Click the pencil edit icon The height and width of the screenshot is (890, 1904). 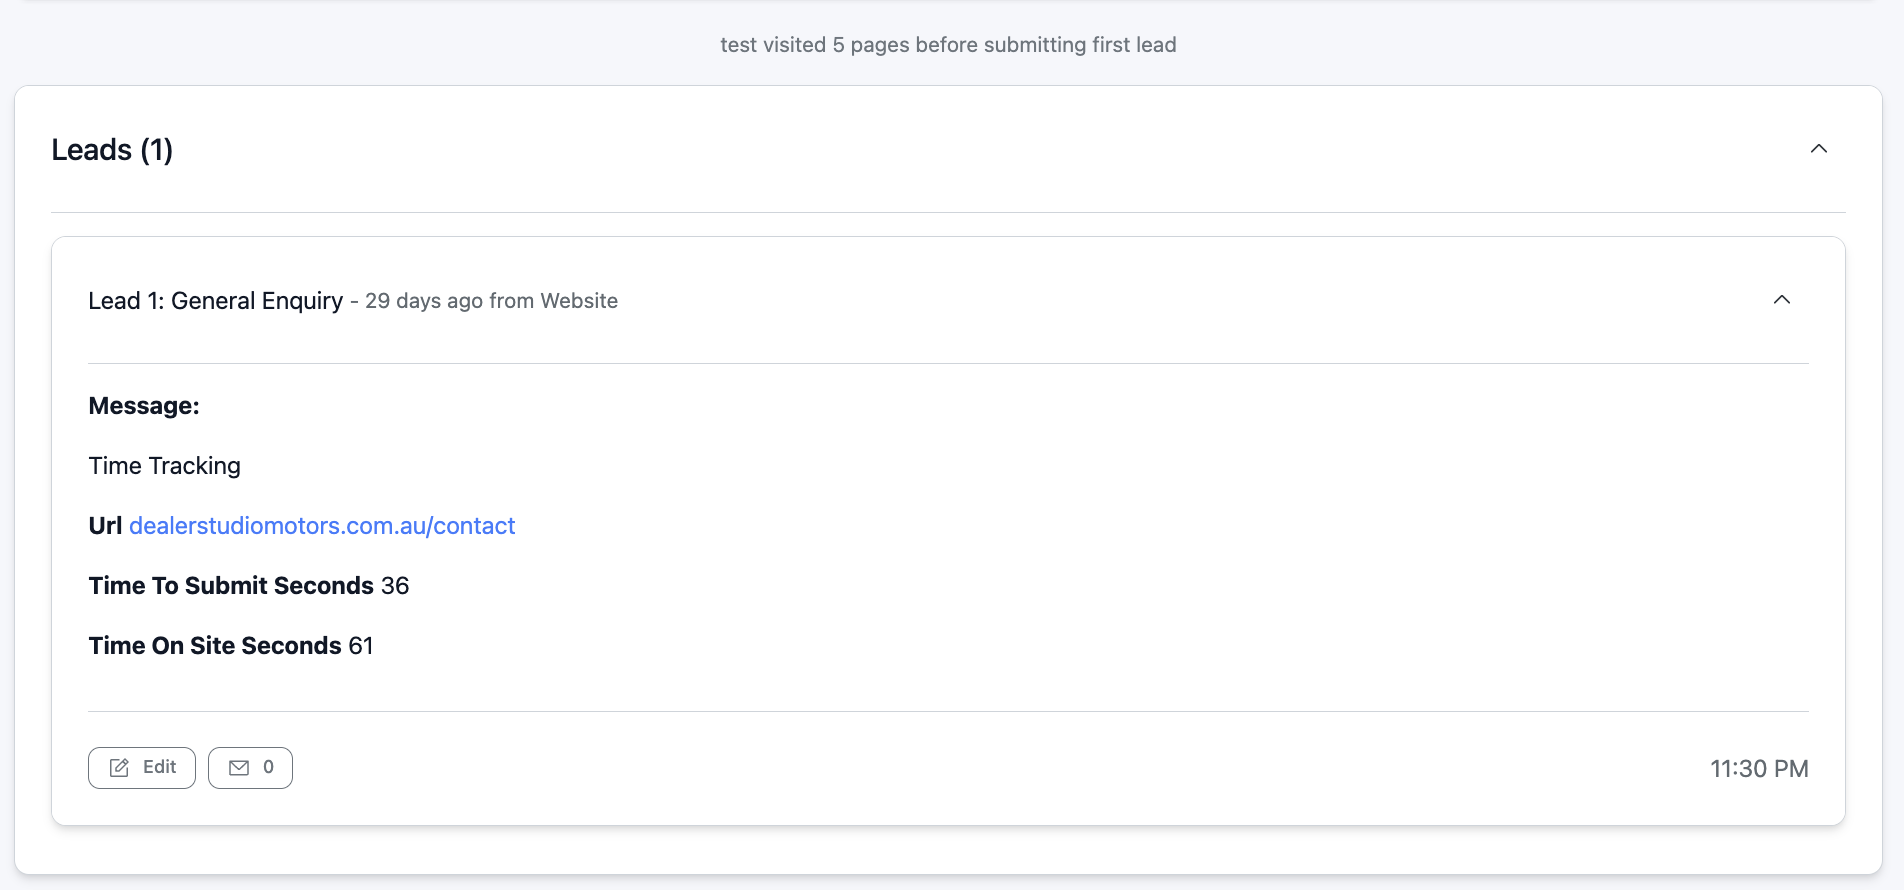[x=119, y=768]
